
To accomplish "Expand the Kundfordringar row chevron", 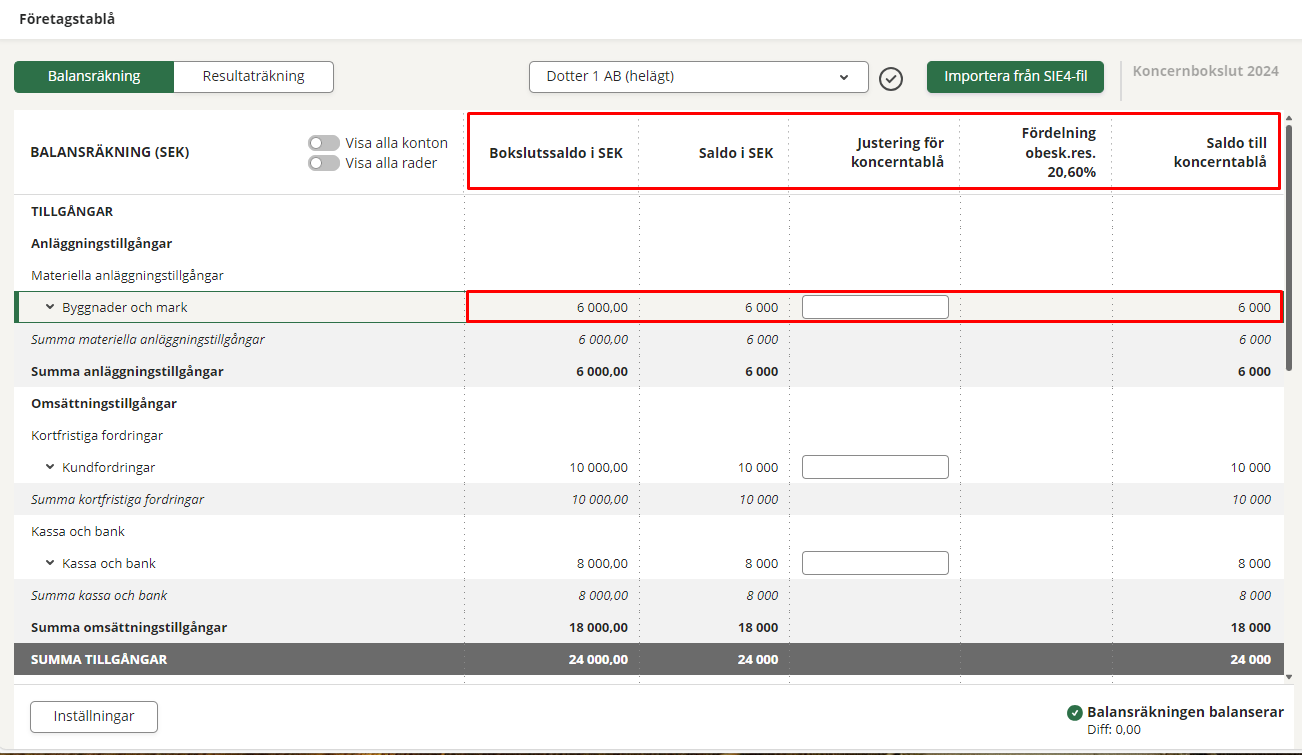I will [x=50, y=467].
